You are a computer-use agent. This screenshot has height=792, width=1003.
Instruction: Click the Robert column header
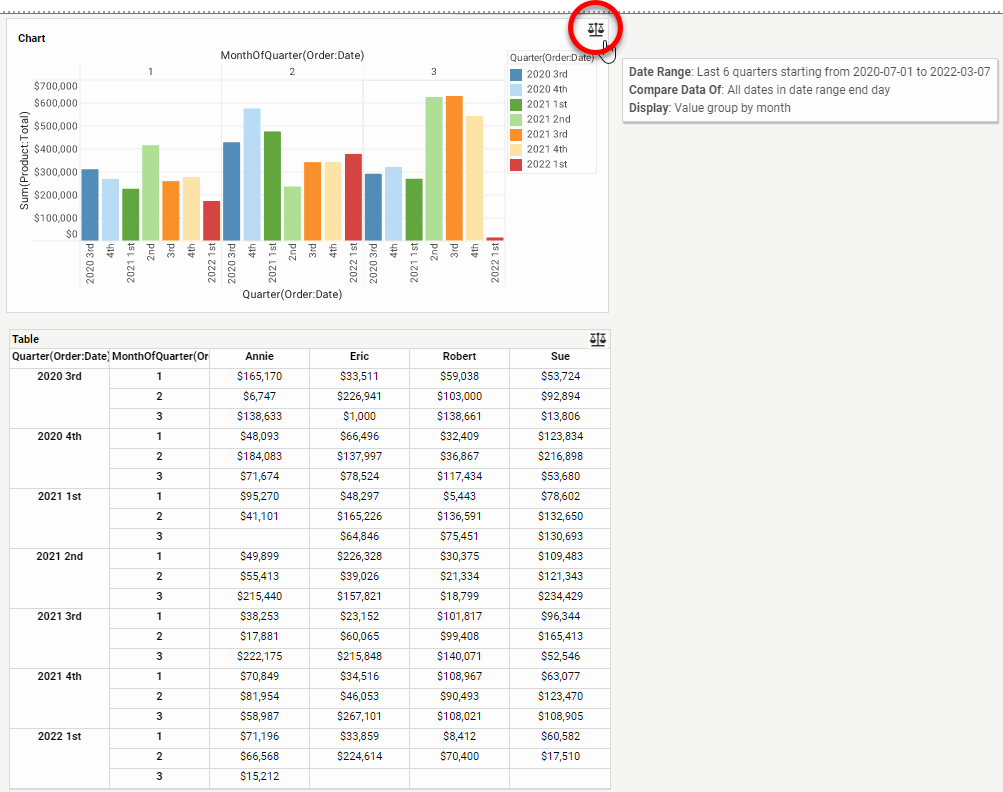[x=459, y=356]
